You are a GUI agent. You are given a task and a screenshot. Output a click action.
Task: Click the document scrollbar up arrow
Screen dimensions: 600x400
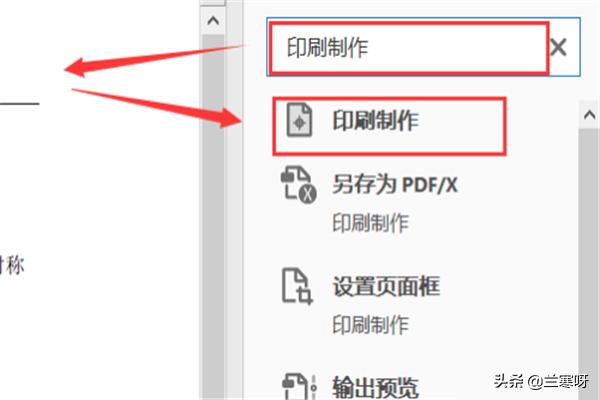[213, 20]
